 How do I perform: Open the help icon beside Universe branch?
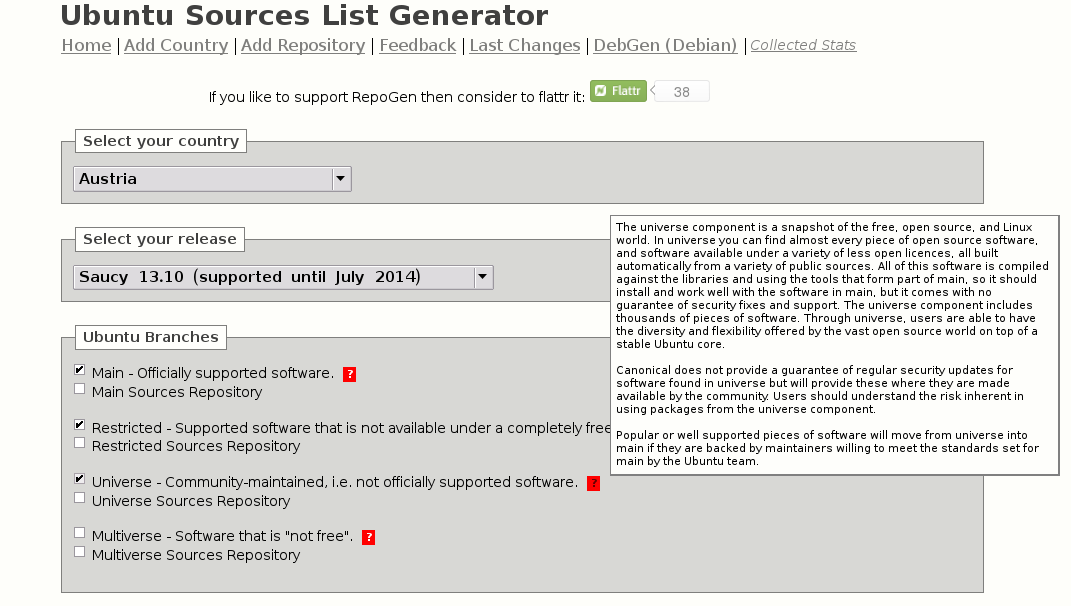coord(594,484)
